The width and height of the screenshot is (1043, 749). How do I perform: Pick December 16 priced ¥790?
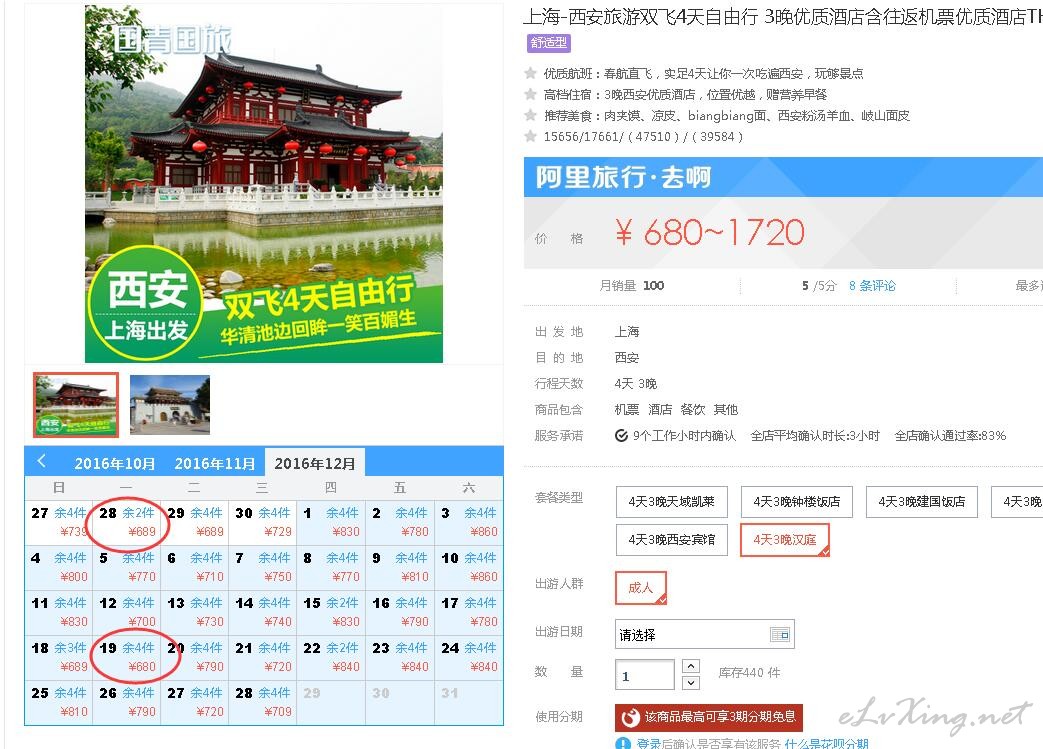pyautogui.click(x=400, y=612)
